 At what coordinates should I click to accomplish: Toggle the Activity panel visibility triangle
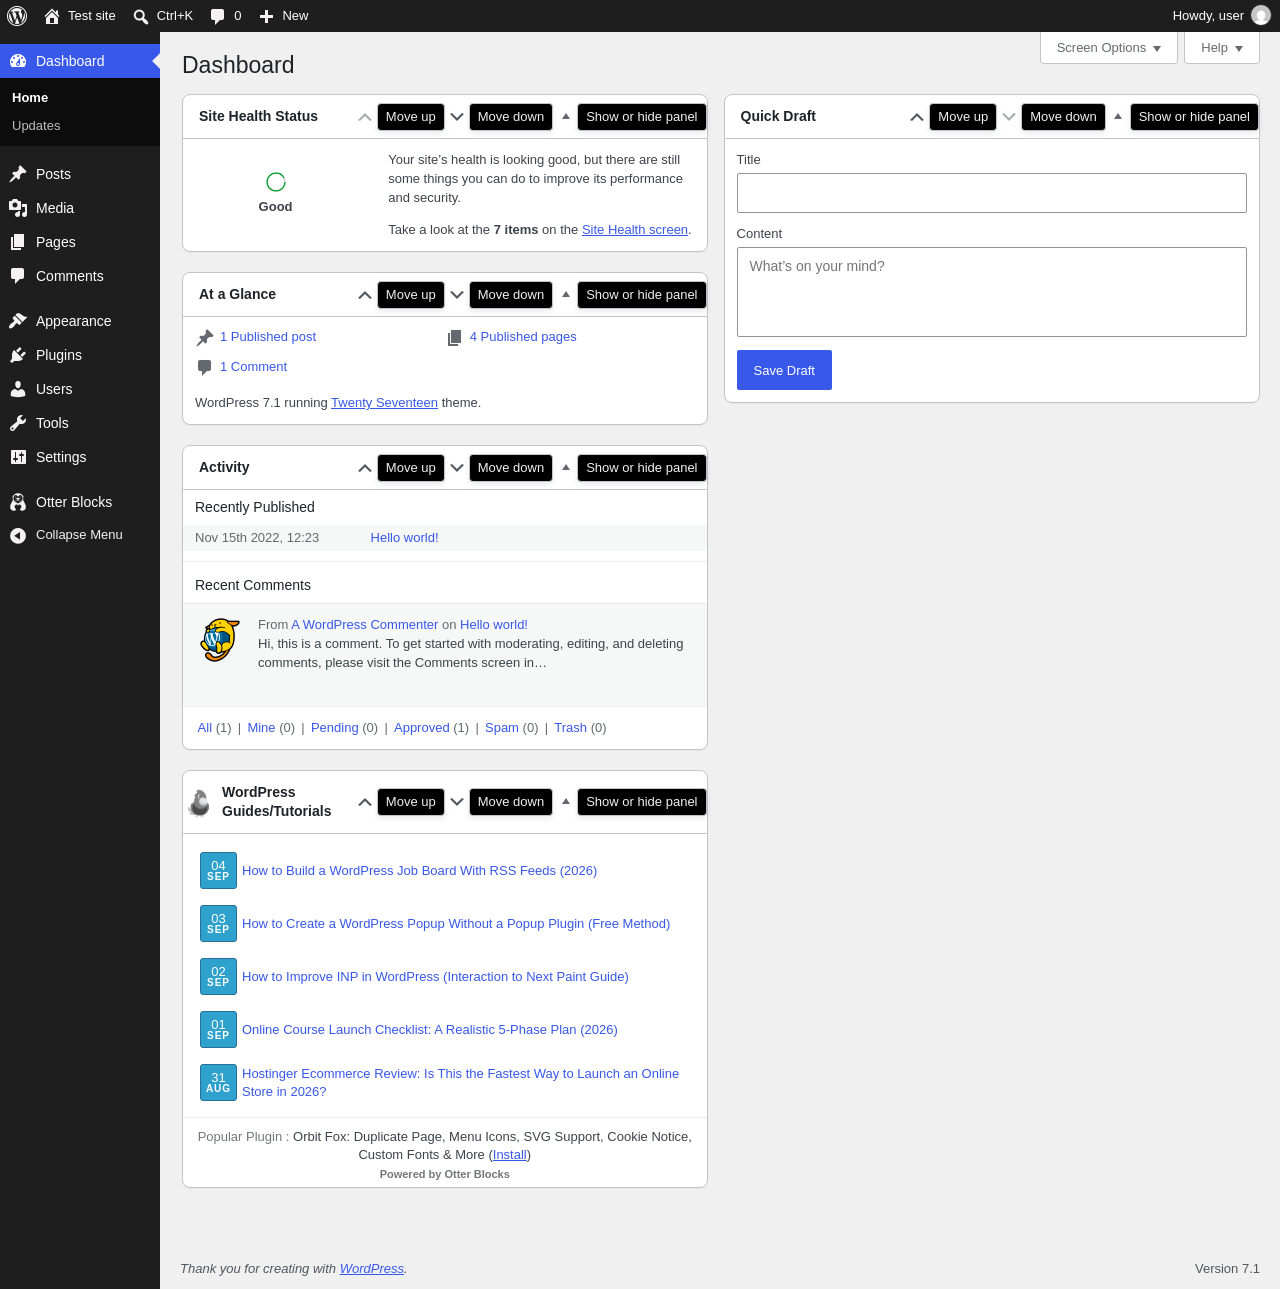point(566,468)
